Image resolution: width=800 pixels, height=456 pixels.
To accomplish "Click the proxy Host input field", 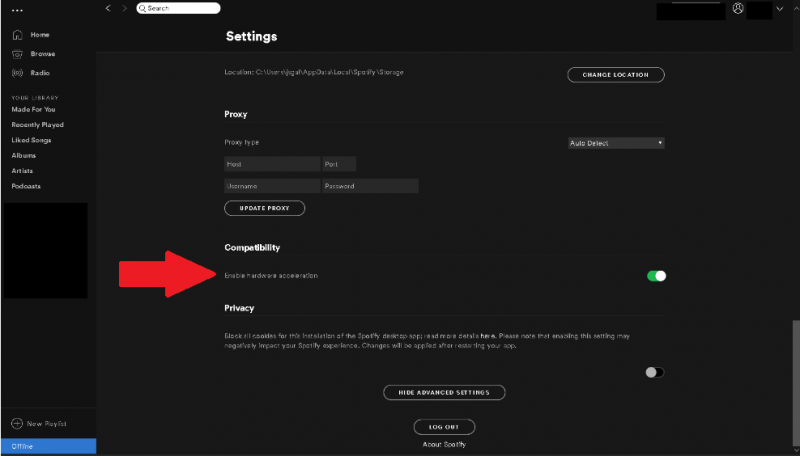I will tap(272, 164).
